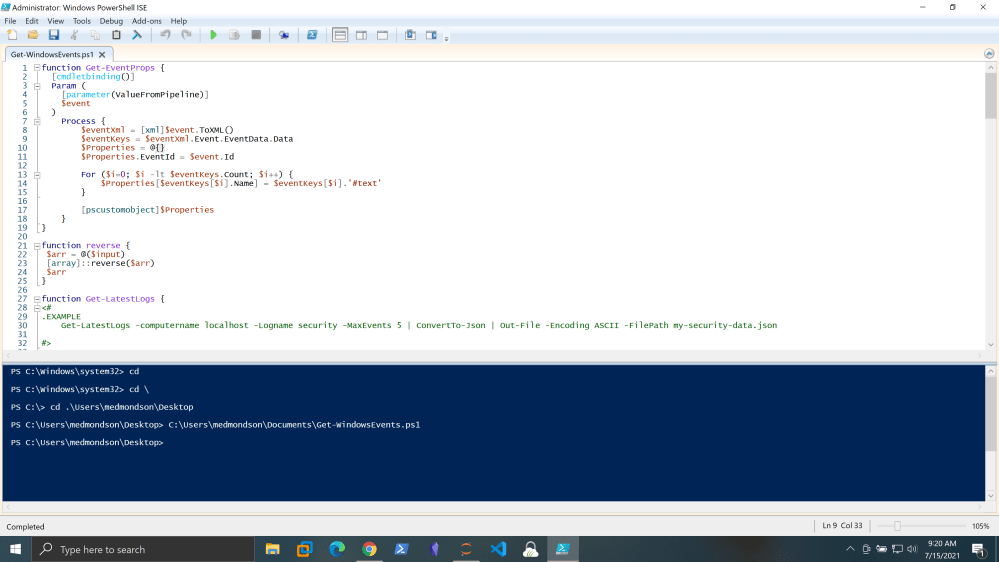Click the Run Selection toolbar icon
The image size is (999, 562).
tap(234, 35)
